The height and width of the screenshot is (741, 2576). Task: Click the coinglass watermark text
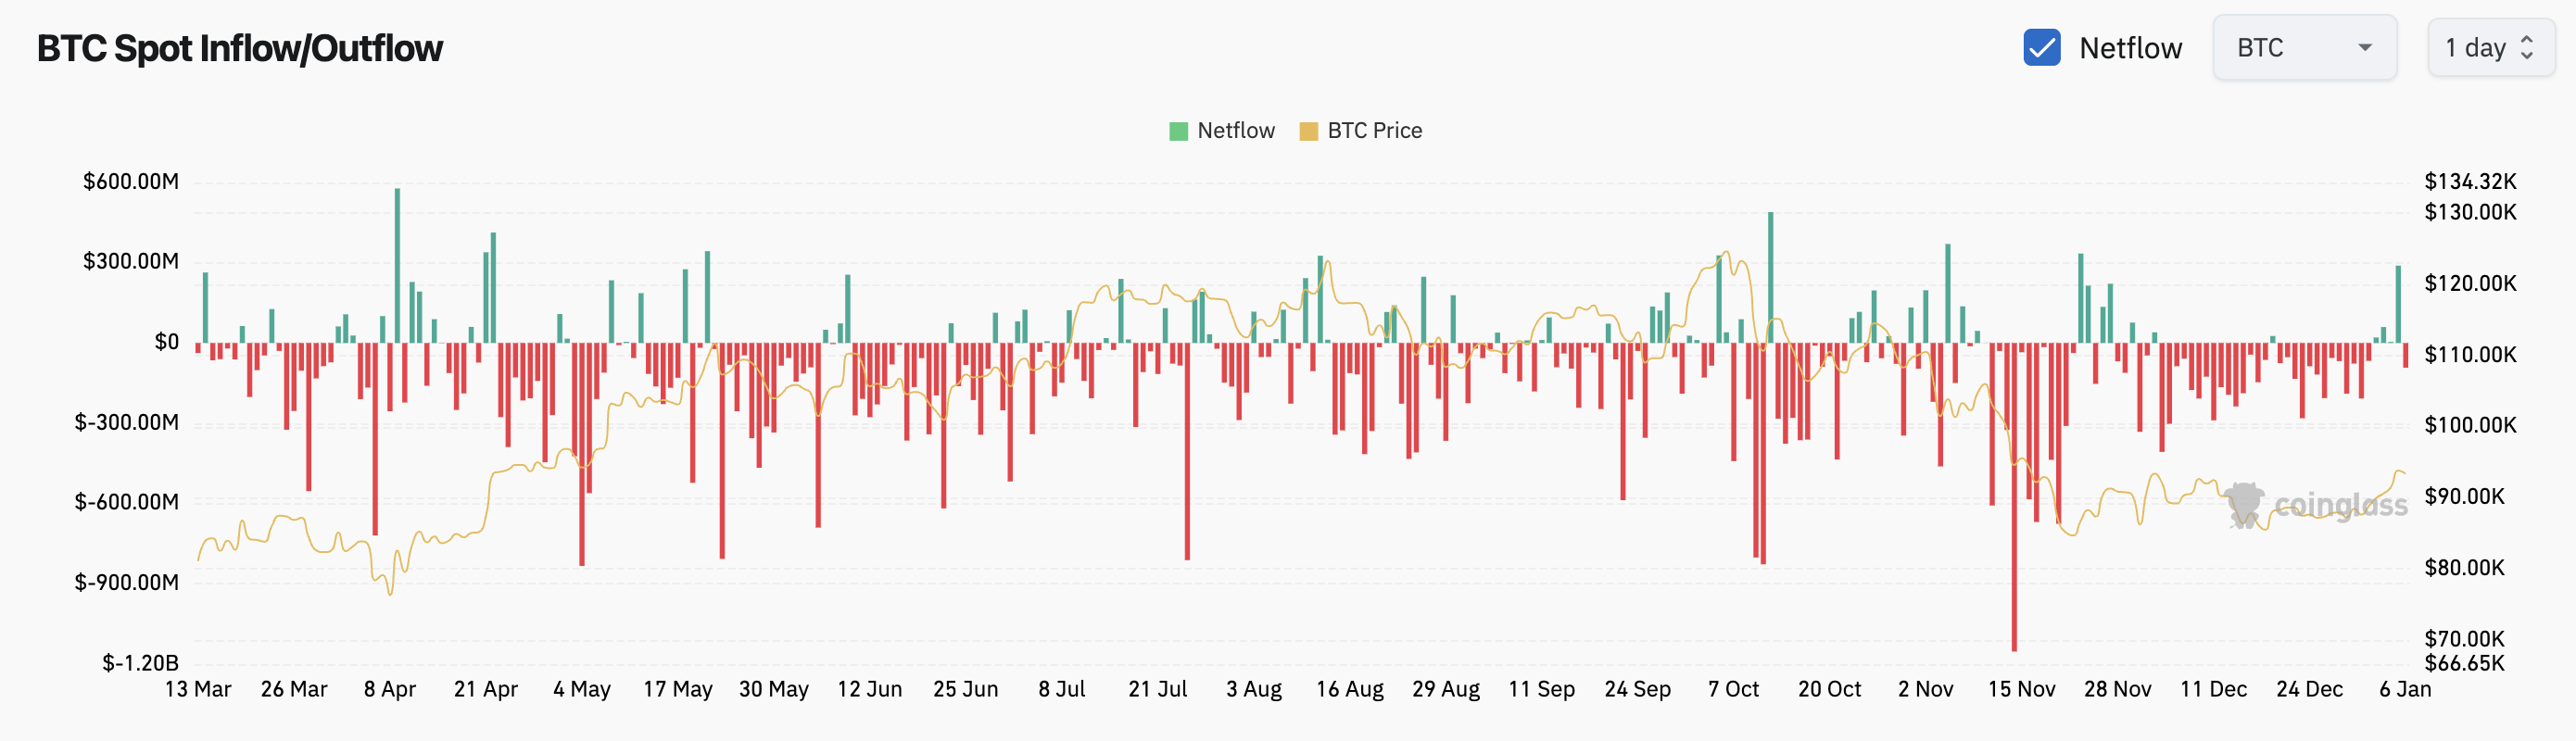click(x=2340, y=505)
